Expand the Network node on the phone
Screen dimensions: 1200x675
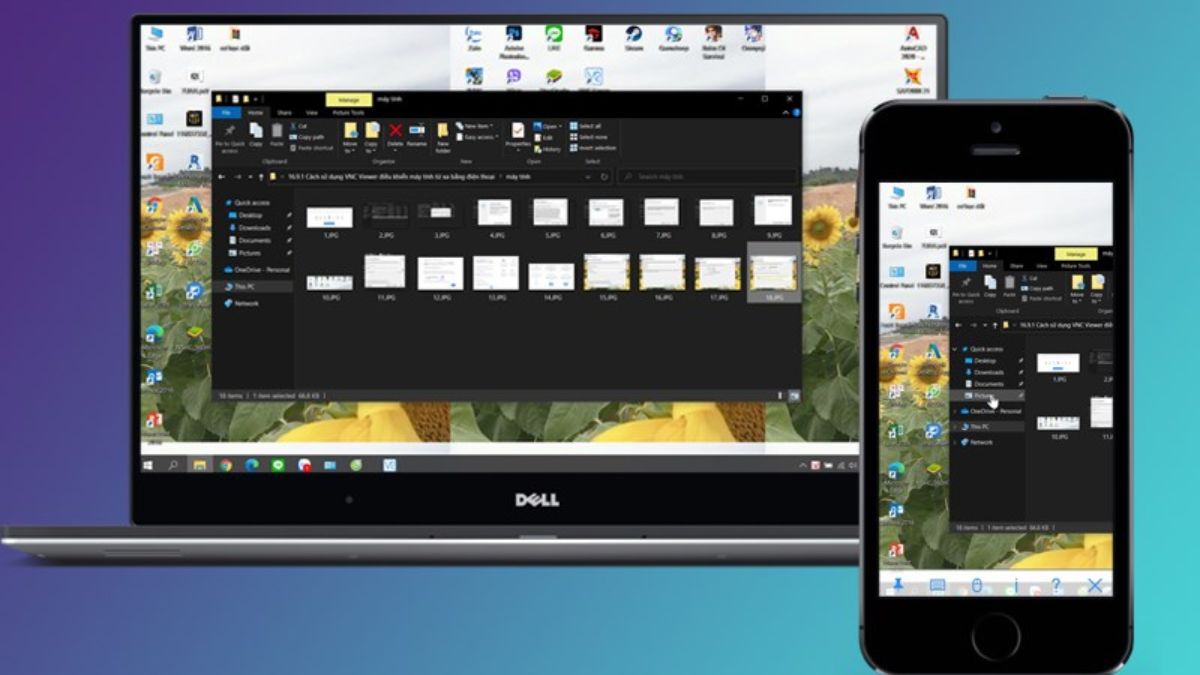click(x=954, y=442)
